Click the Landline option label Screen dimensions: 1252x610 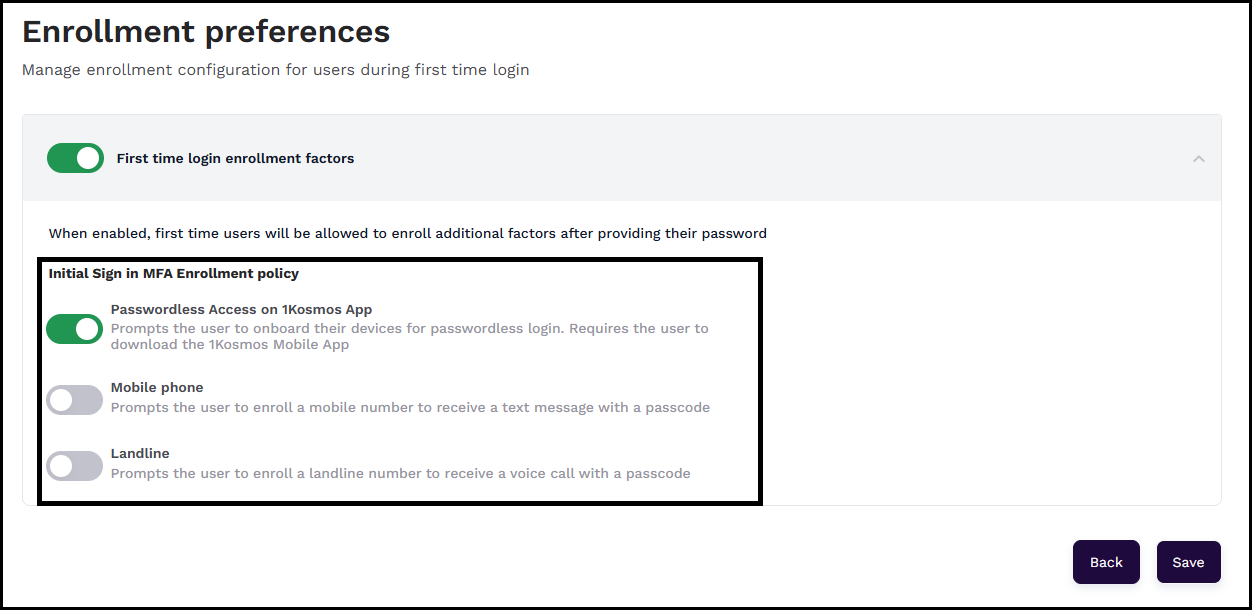point(140,454)
